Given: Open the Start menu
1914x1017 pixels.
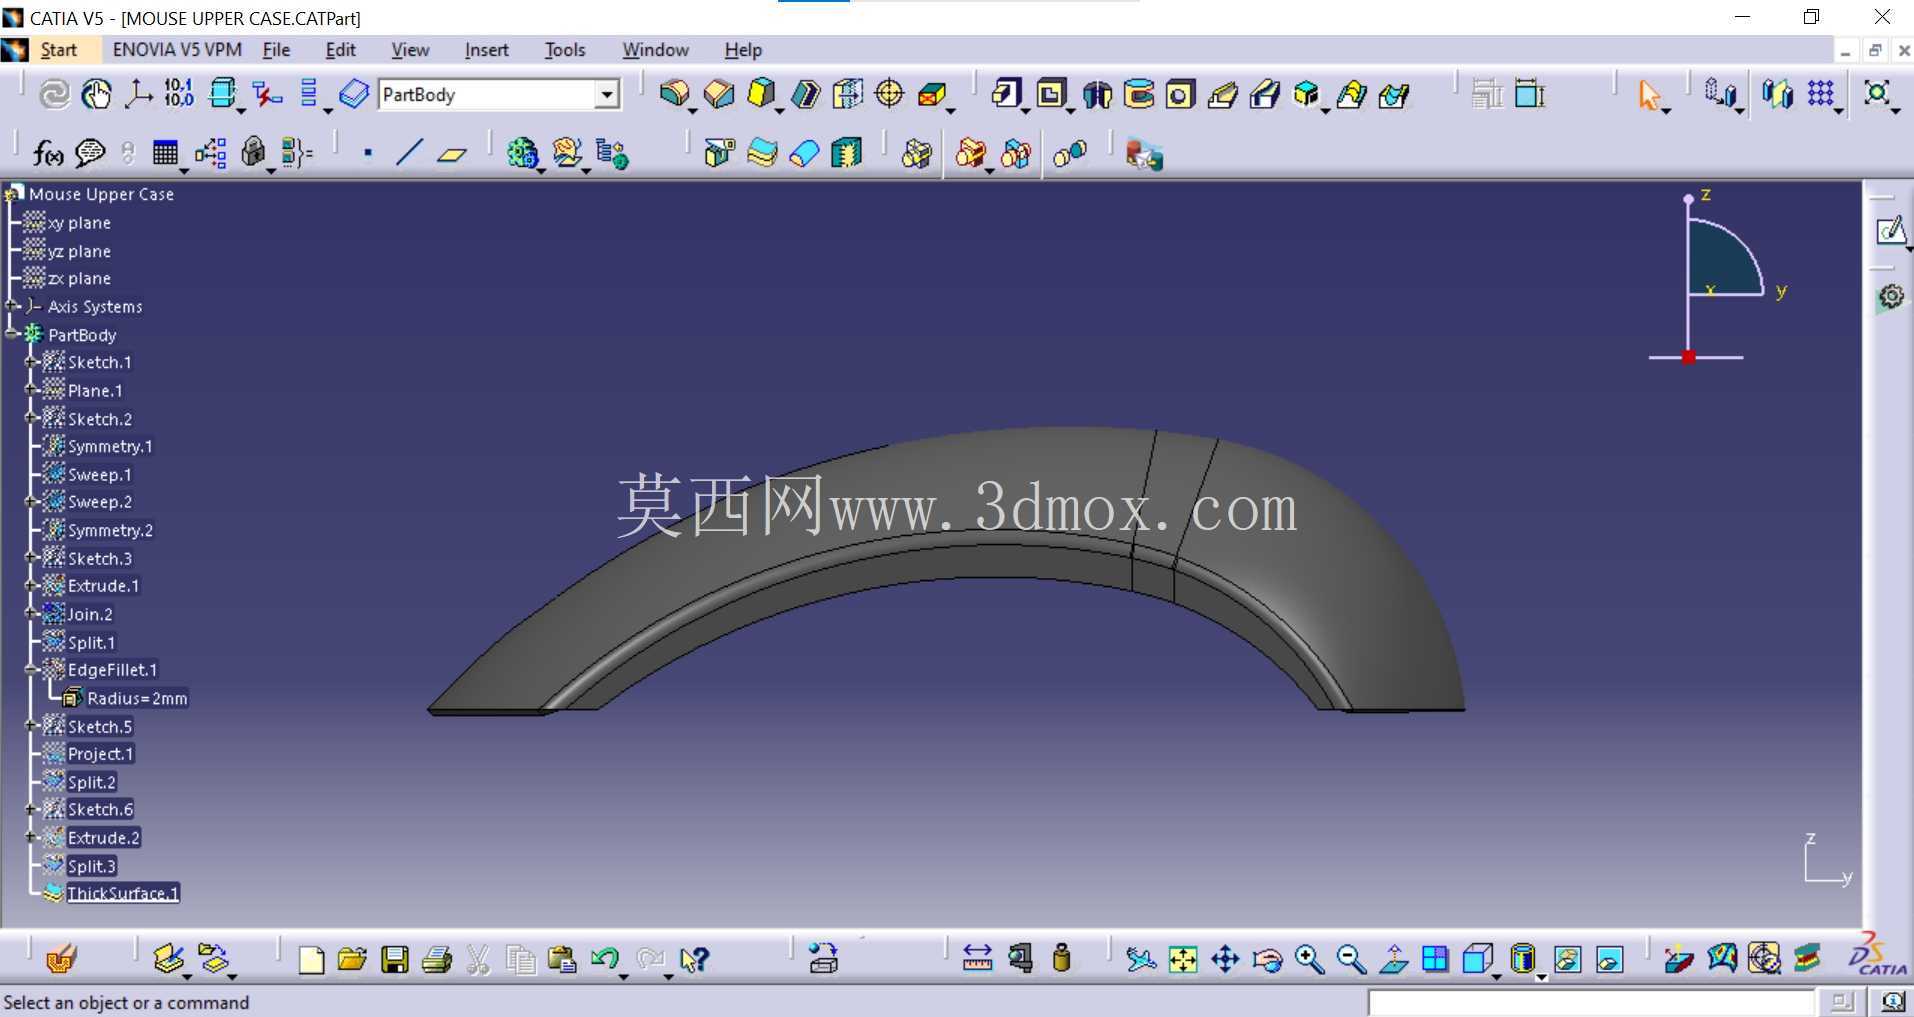Looking at the screenshot, I should (58, 49).
